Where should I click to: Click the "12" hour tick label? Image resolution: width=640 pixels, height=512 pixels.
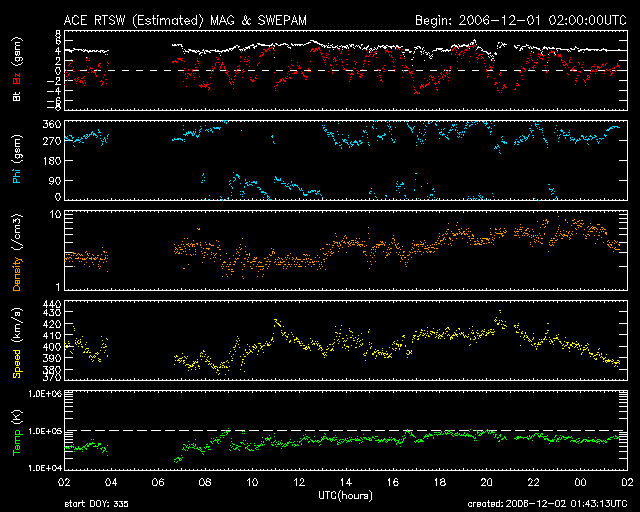pyautogui.click(x=299, y=482)
